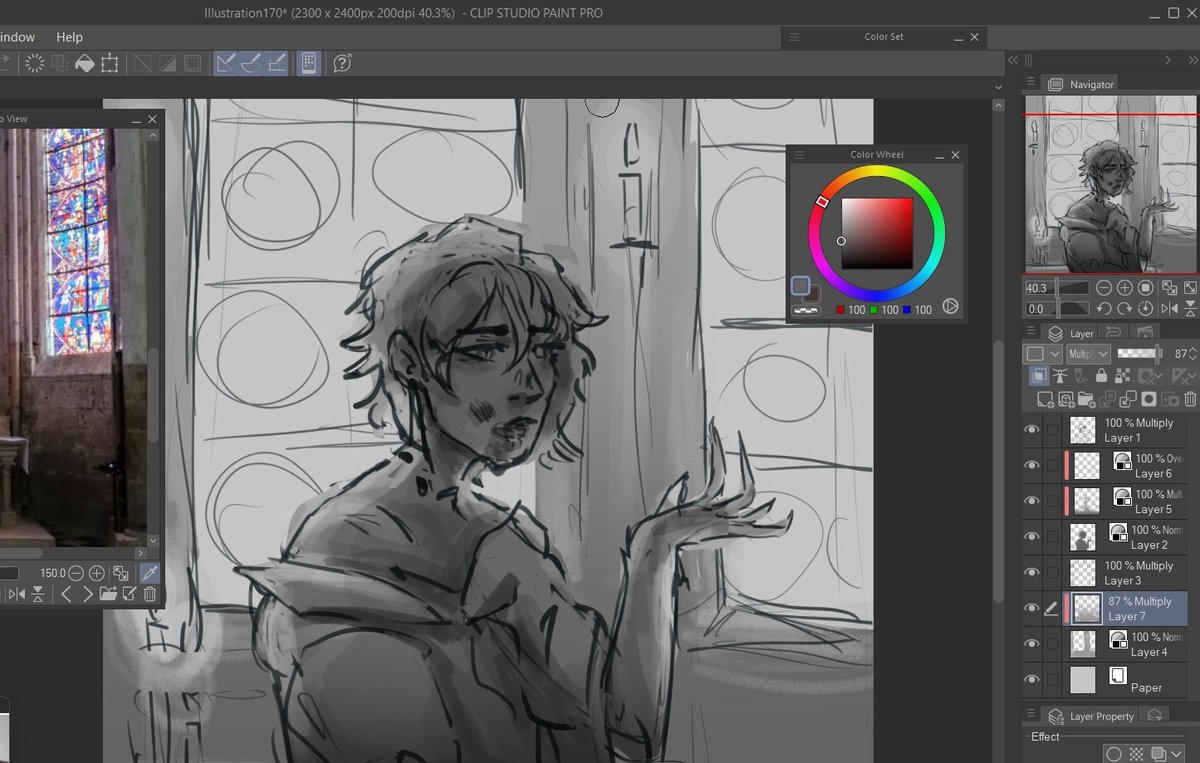1200x763 pixels.
Task: Click the Clear (spark) icon in the command bar
Action: (35, 63)
